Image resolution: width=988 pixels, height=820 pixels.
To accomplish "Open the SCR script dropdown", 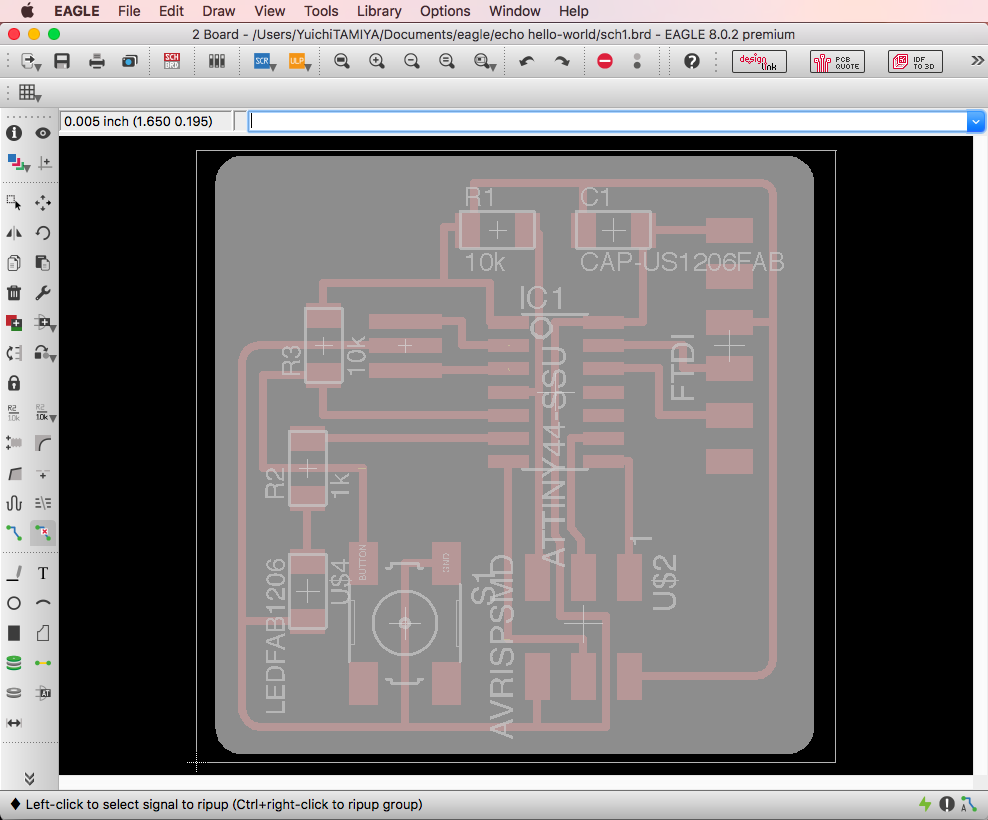I will tap(265, 61).
